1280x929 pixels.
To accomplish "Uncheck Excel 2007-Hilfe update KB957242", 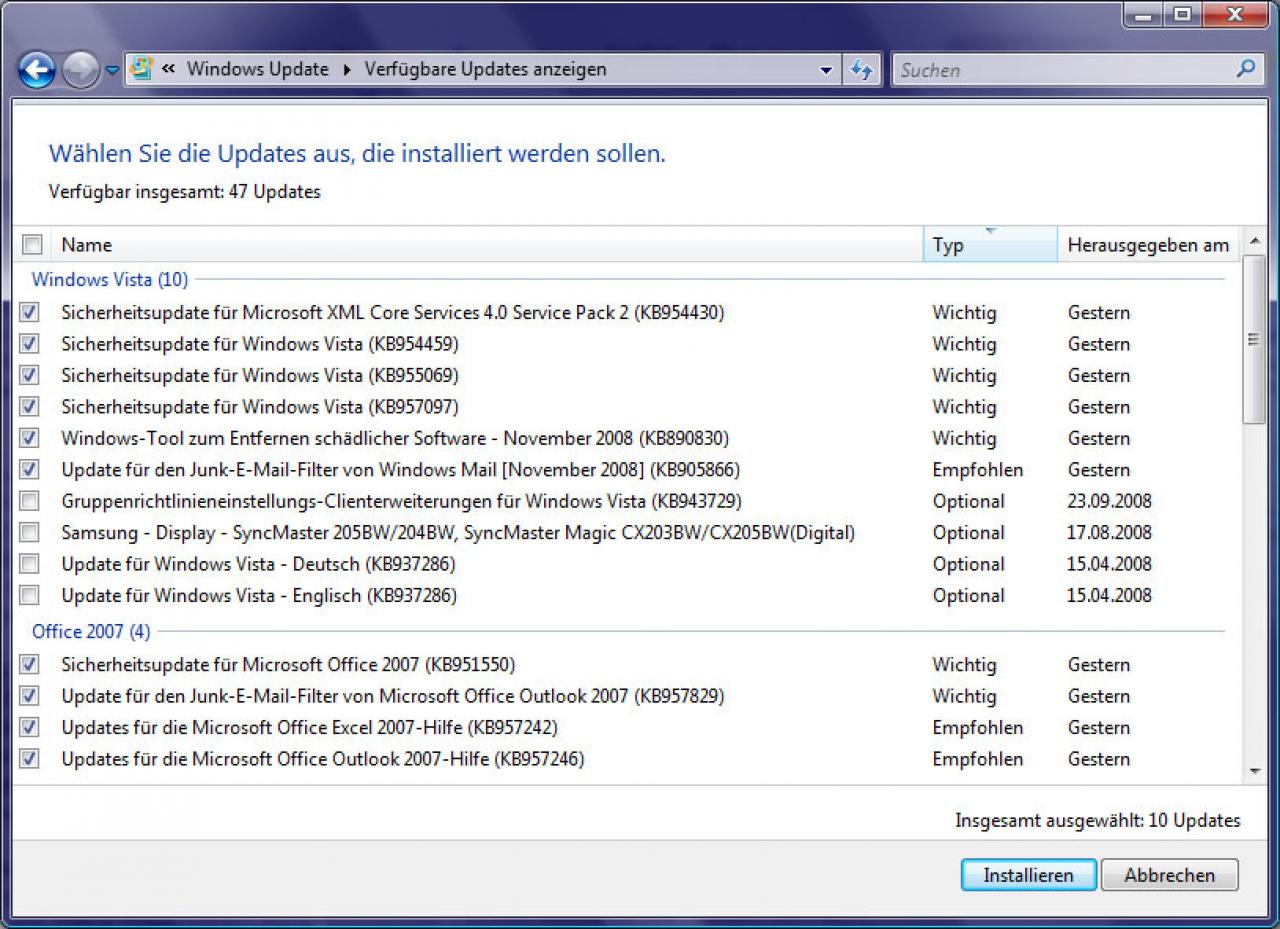I will (x=30, y=727).
